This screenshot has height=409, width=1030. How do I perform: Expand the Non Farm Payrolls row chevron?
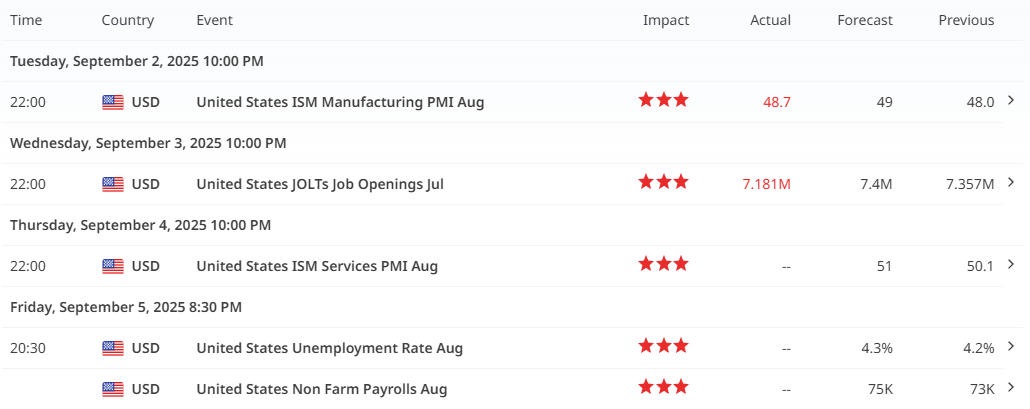coord(1011,387)
